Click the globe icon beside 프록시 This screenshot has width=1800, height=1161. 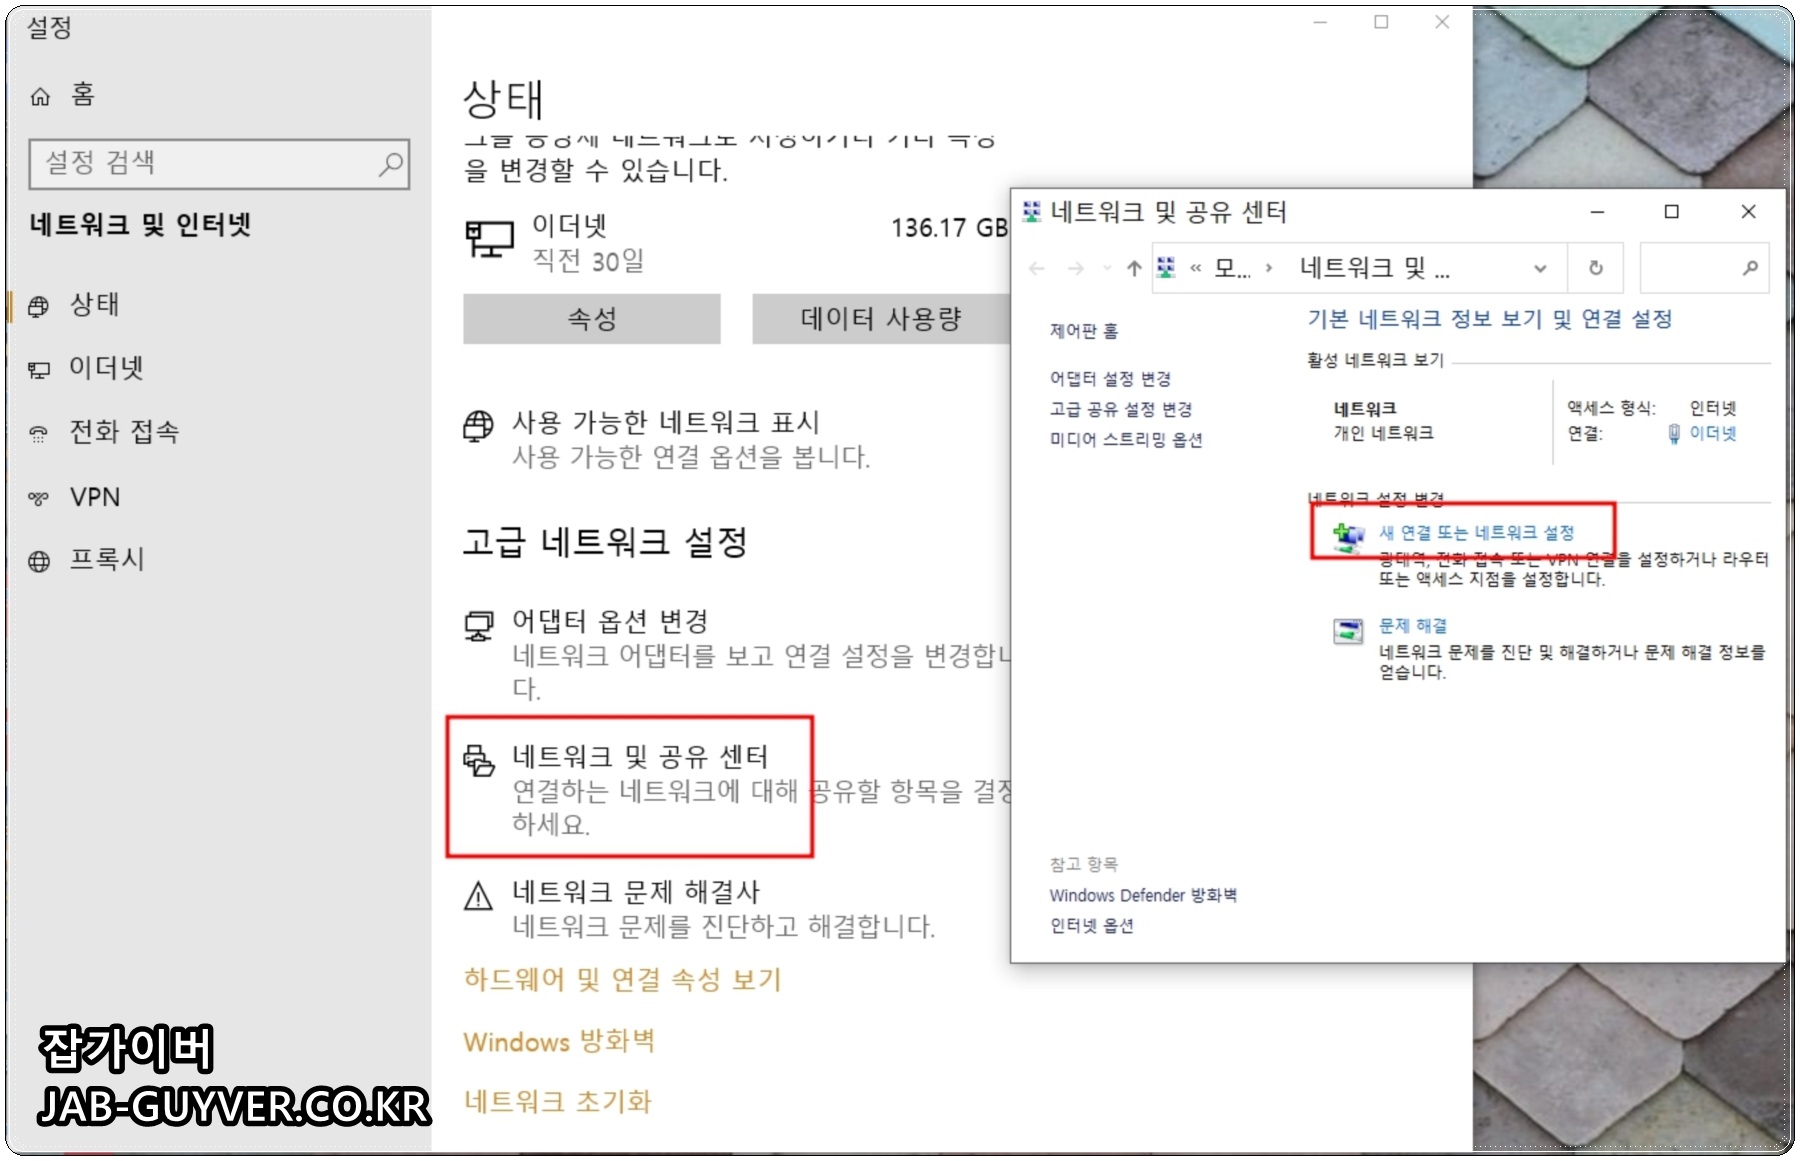click(x=39, y=561)
